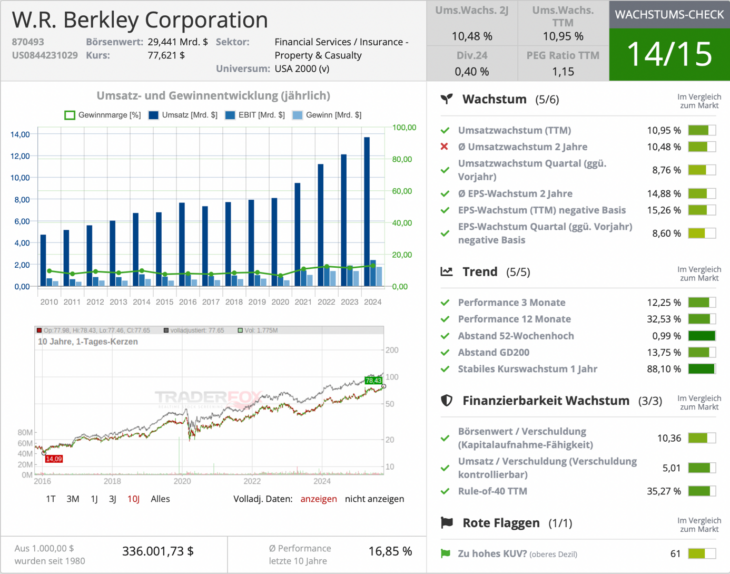Click checkmark next to Performance 3 Monate

tap(445, 302)
